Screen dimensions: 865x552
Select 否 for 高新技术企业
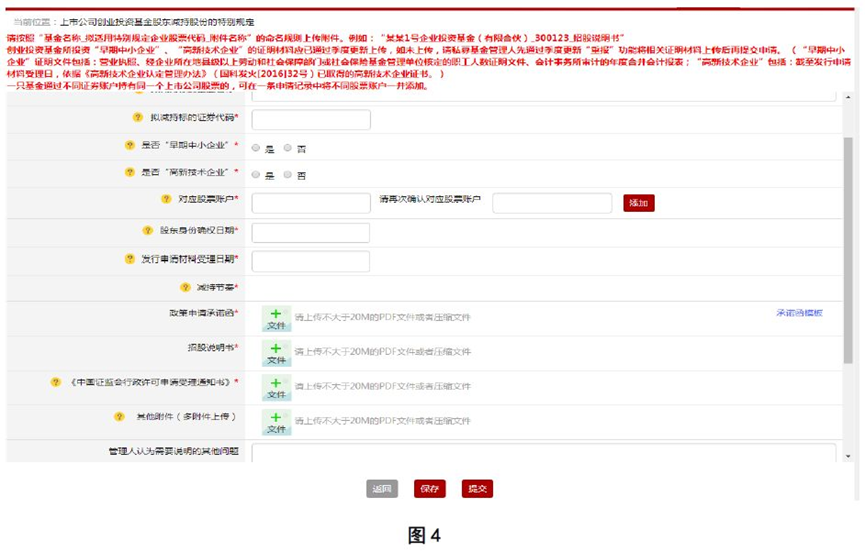[x=287, y=175]
